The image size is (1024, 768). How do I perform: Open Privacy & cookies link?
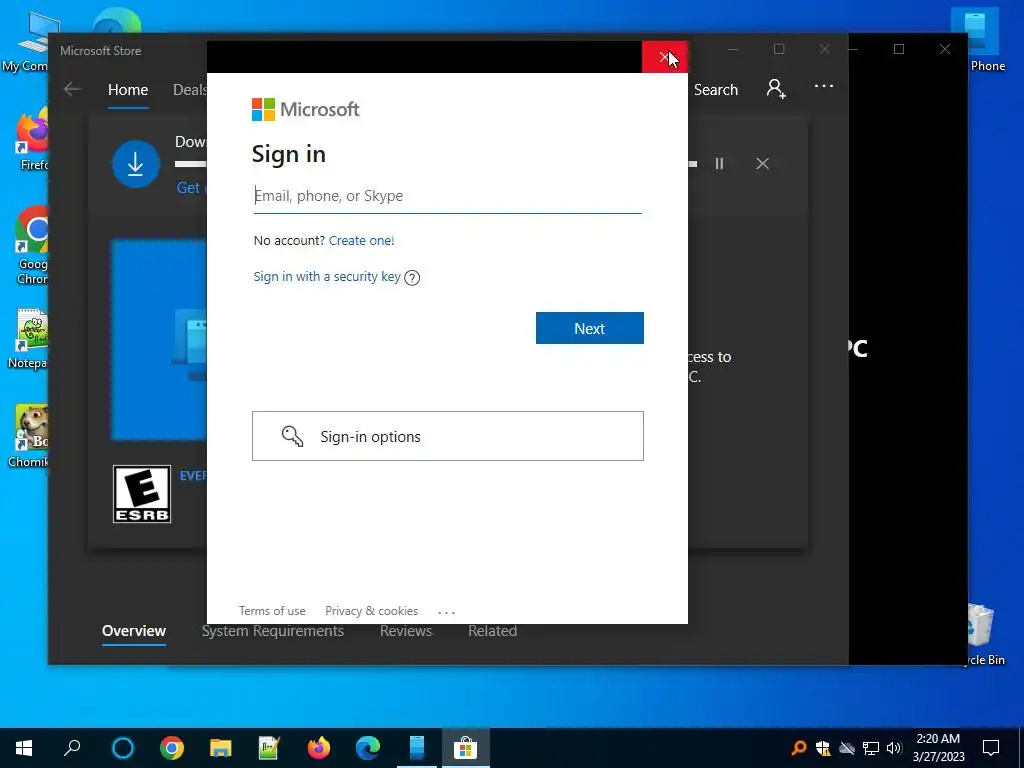(x=371, y=611)
